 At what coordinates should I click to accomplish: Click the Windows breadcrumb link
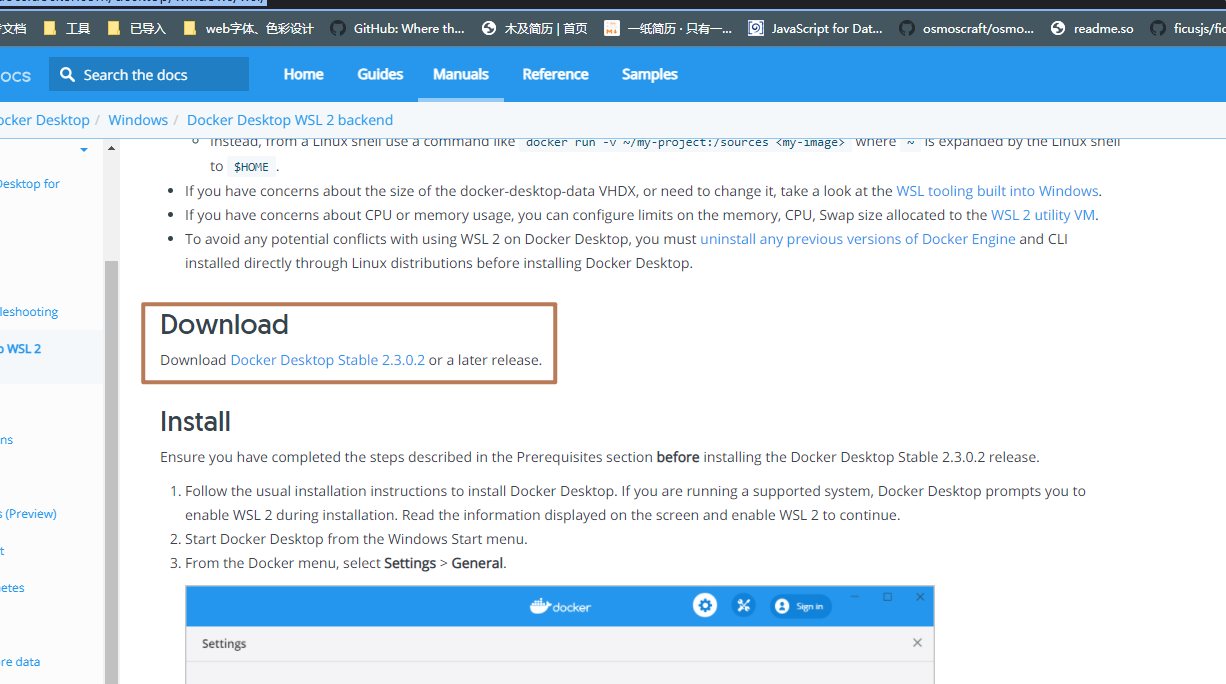tap(138, 120)
